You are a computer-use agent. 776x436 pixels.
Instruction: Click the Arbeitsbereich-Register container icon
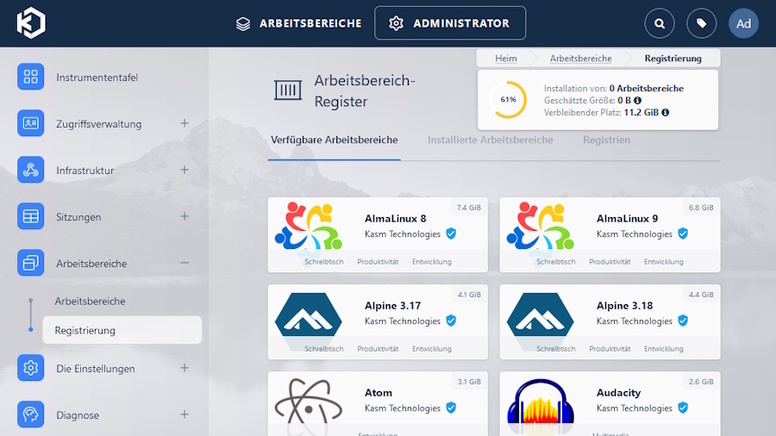coord(288,90)
